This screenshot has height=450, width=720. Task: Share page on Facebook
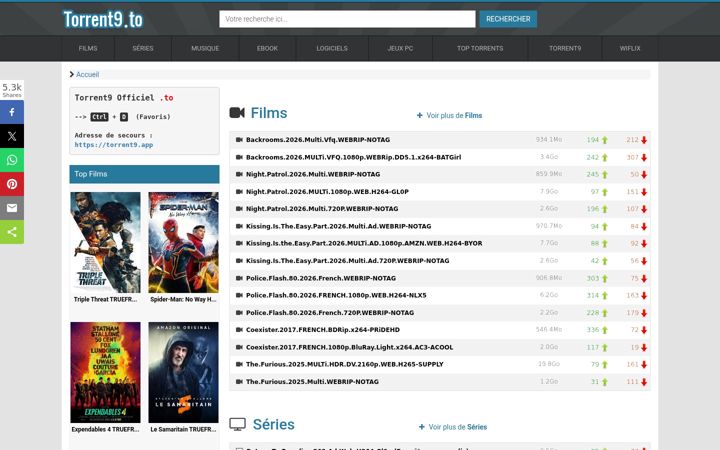(x=12, y=112)
